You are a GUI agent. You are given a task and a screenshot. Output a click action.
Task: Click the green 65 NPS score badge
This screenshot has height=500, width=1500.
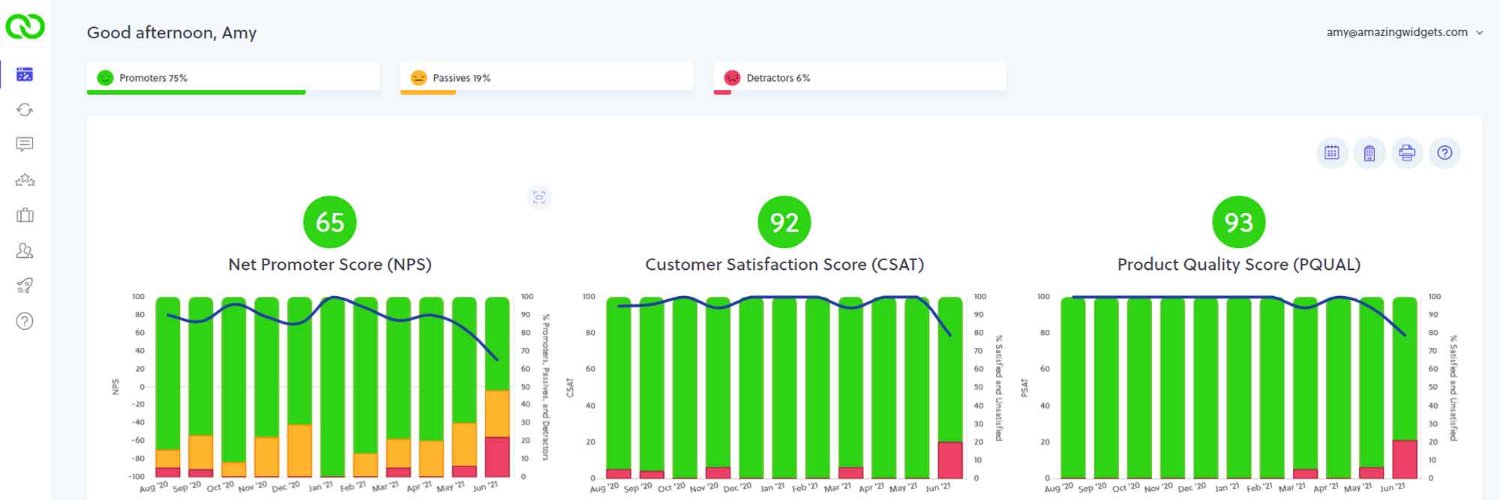click(330, 223)
